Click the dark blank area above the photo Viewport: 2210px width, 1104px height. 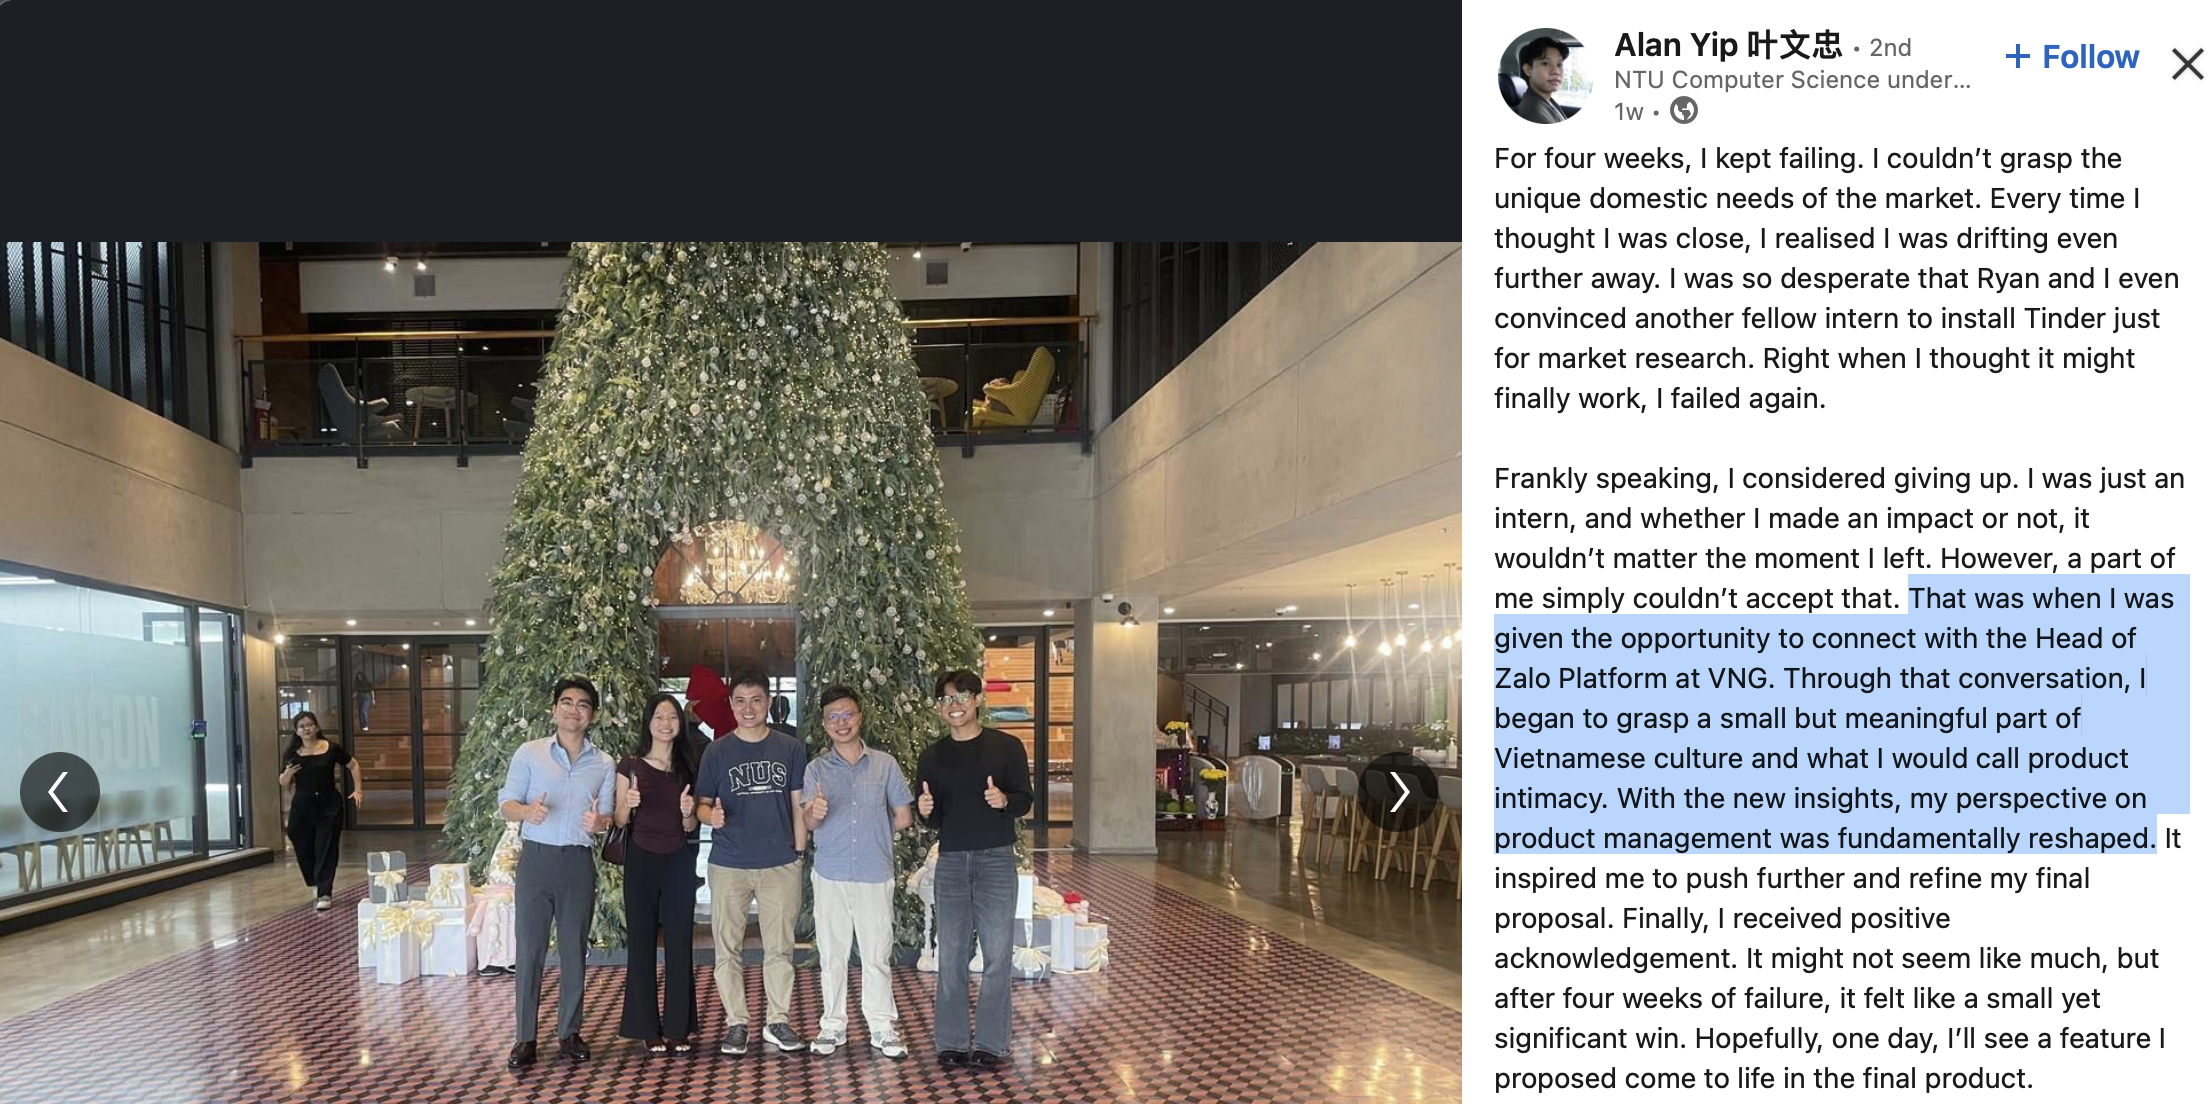[731, 120]
